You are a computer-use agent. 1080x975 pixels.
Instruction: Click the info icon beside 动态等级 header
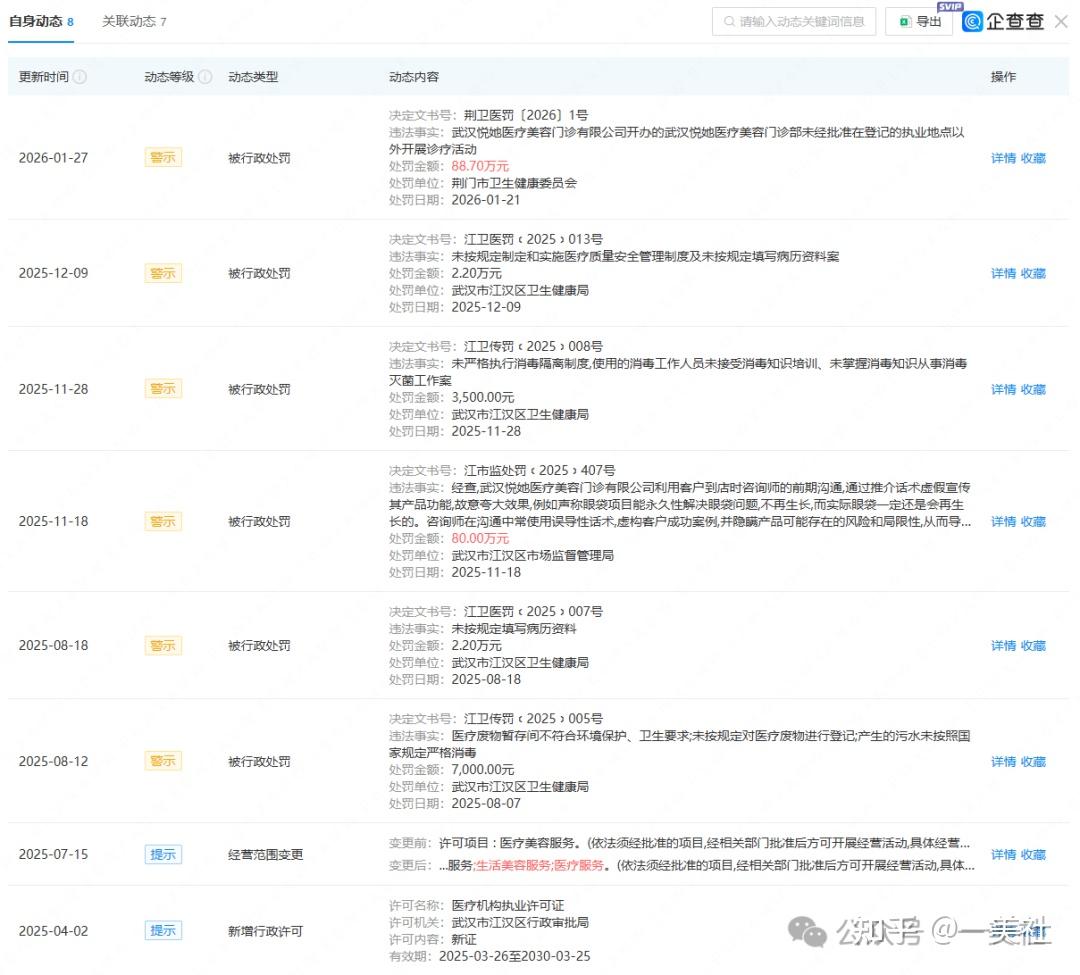pos(204,76)
